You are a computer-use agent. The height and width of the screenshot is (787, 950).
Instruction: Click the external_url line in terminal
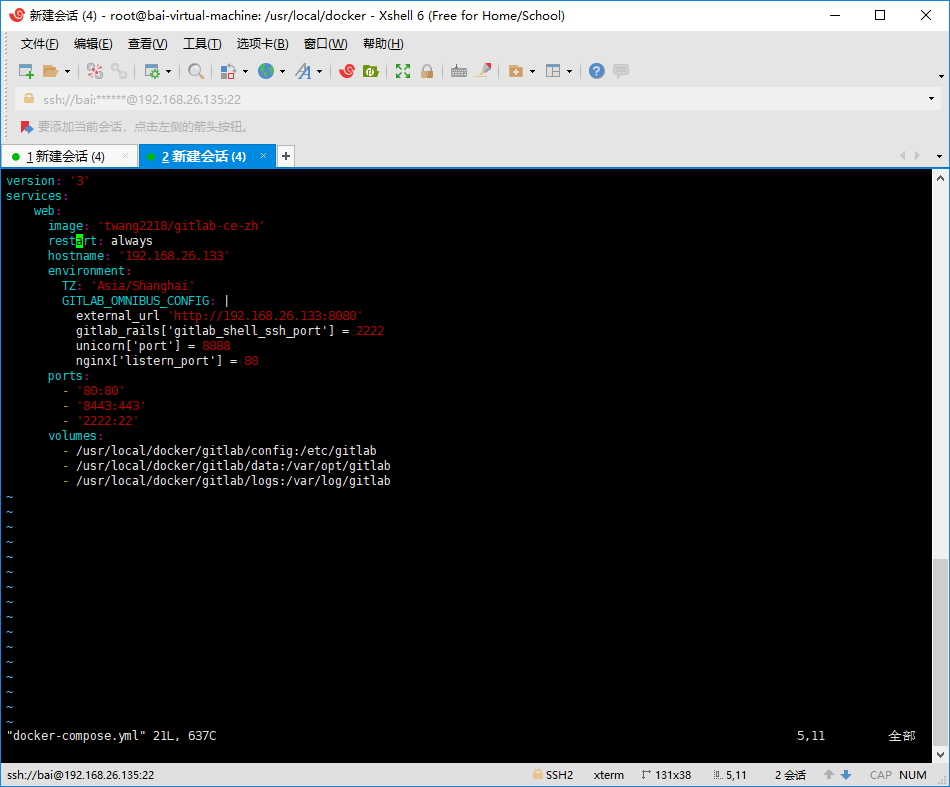point(219,316)
